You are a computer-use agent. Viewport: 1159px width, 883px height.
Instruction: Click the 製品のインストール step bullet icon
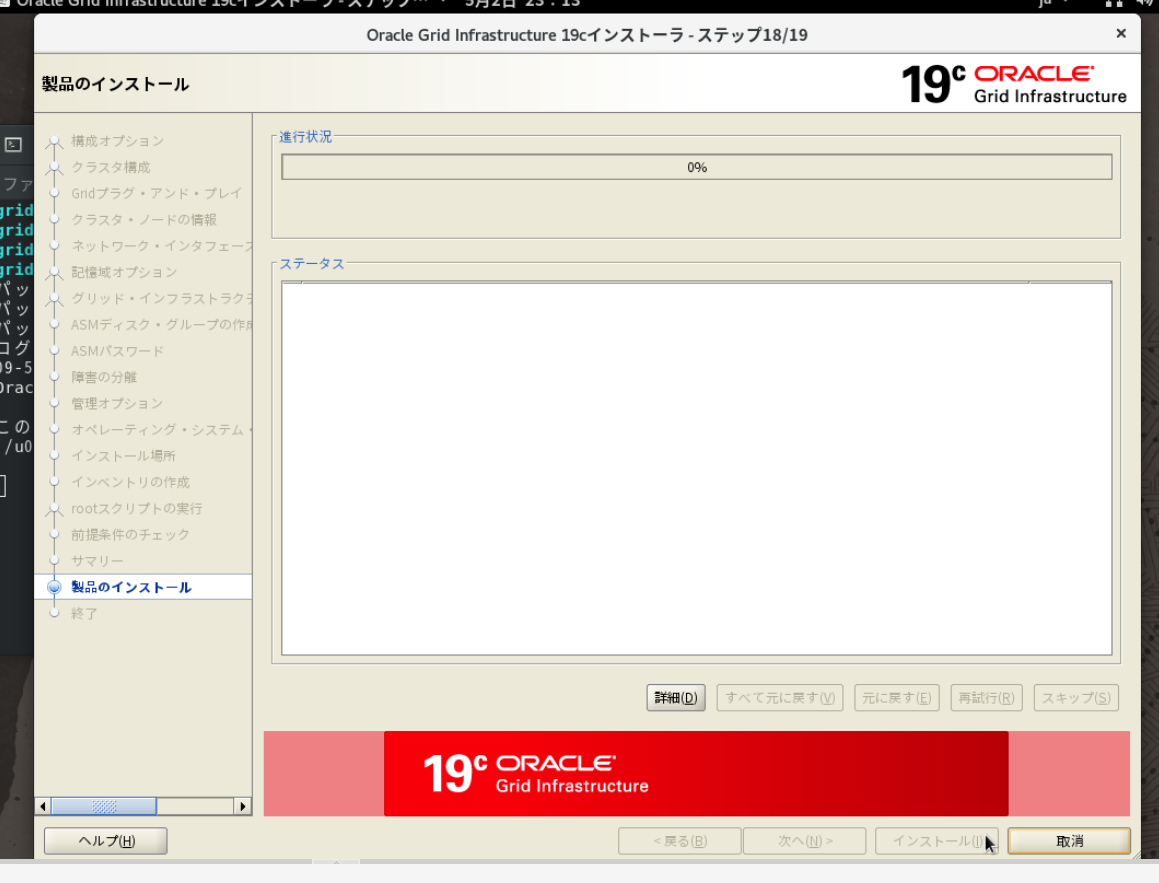pyautogui.click(x=54, y=587)
